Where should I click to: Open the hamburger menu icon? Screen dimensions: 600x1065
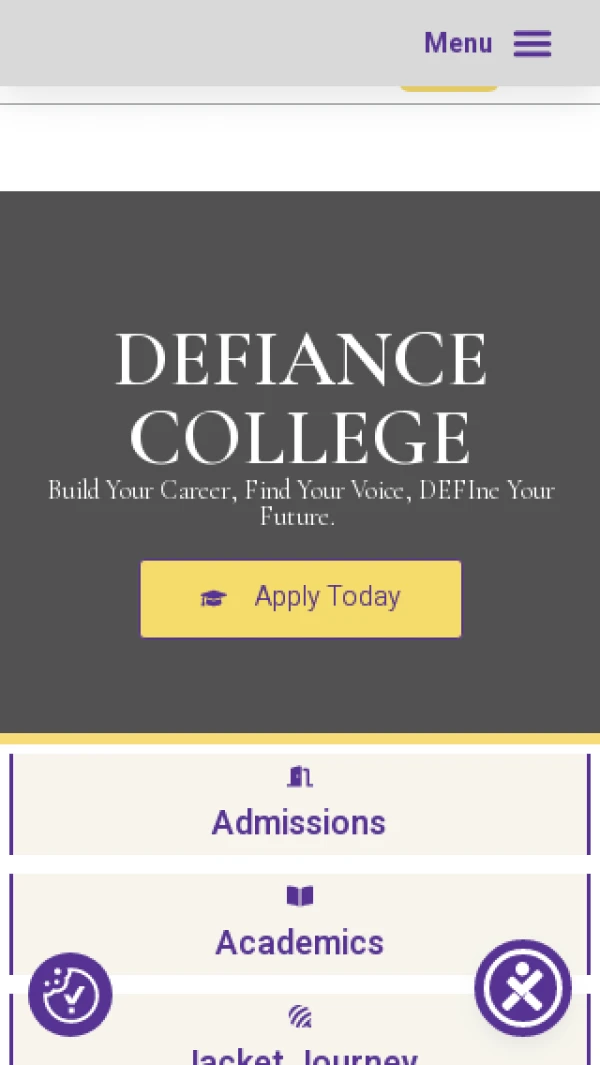click(532, 43)
